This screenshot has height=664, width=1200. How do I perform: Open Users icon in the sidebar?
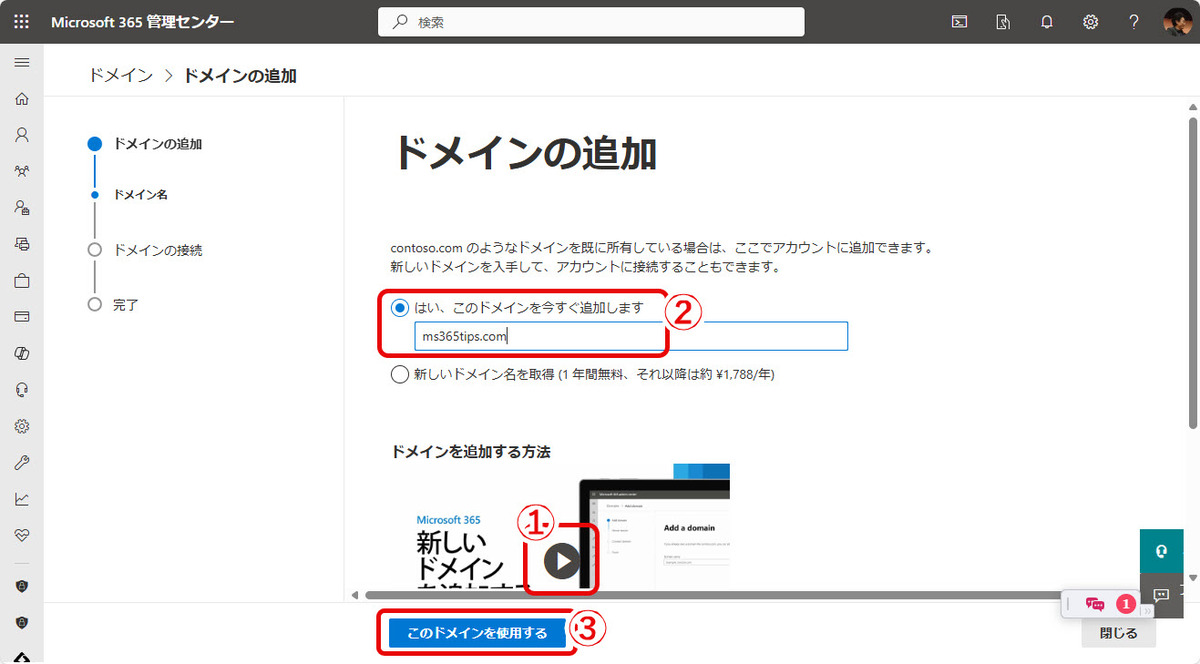click(22, 134)
